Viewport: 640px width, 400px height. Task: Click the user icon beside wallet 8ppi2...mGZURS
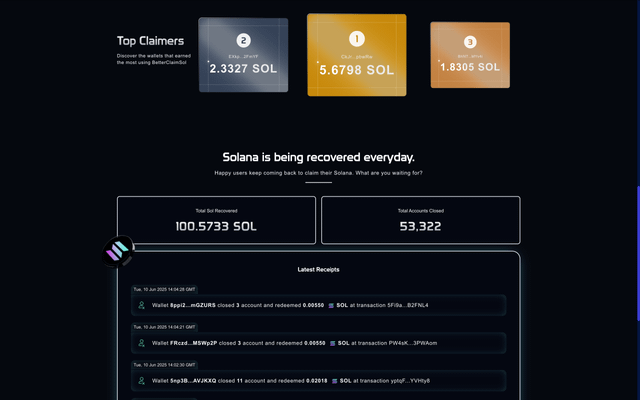(x=141, y=305)
